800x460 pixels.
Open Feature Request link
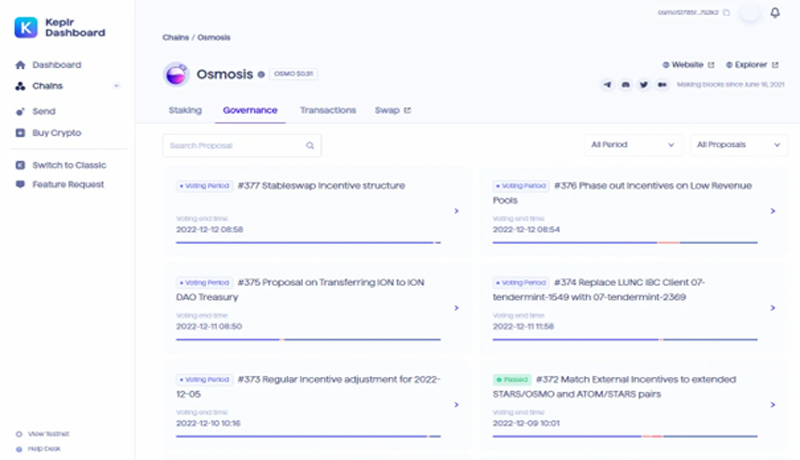click(68, 184)
